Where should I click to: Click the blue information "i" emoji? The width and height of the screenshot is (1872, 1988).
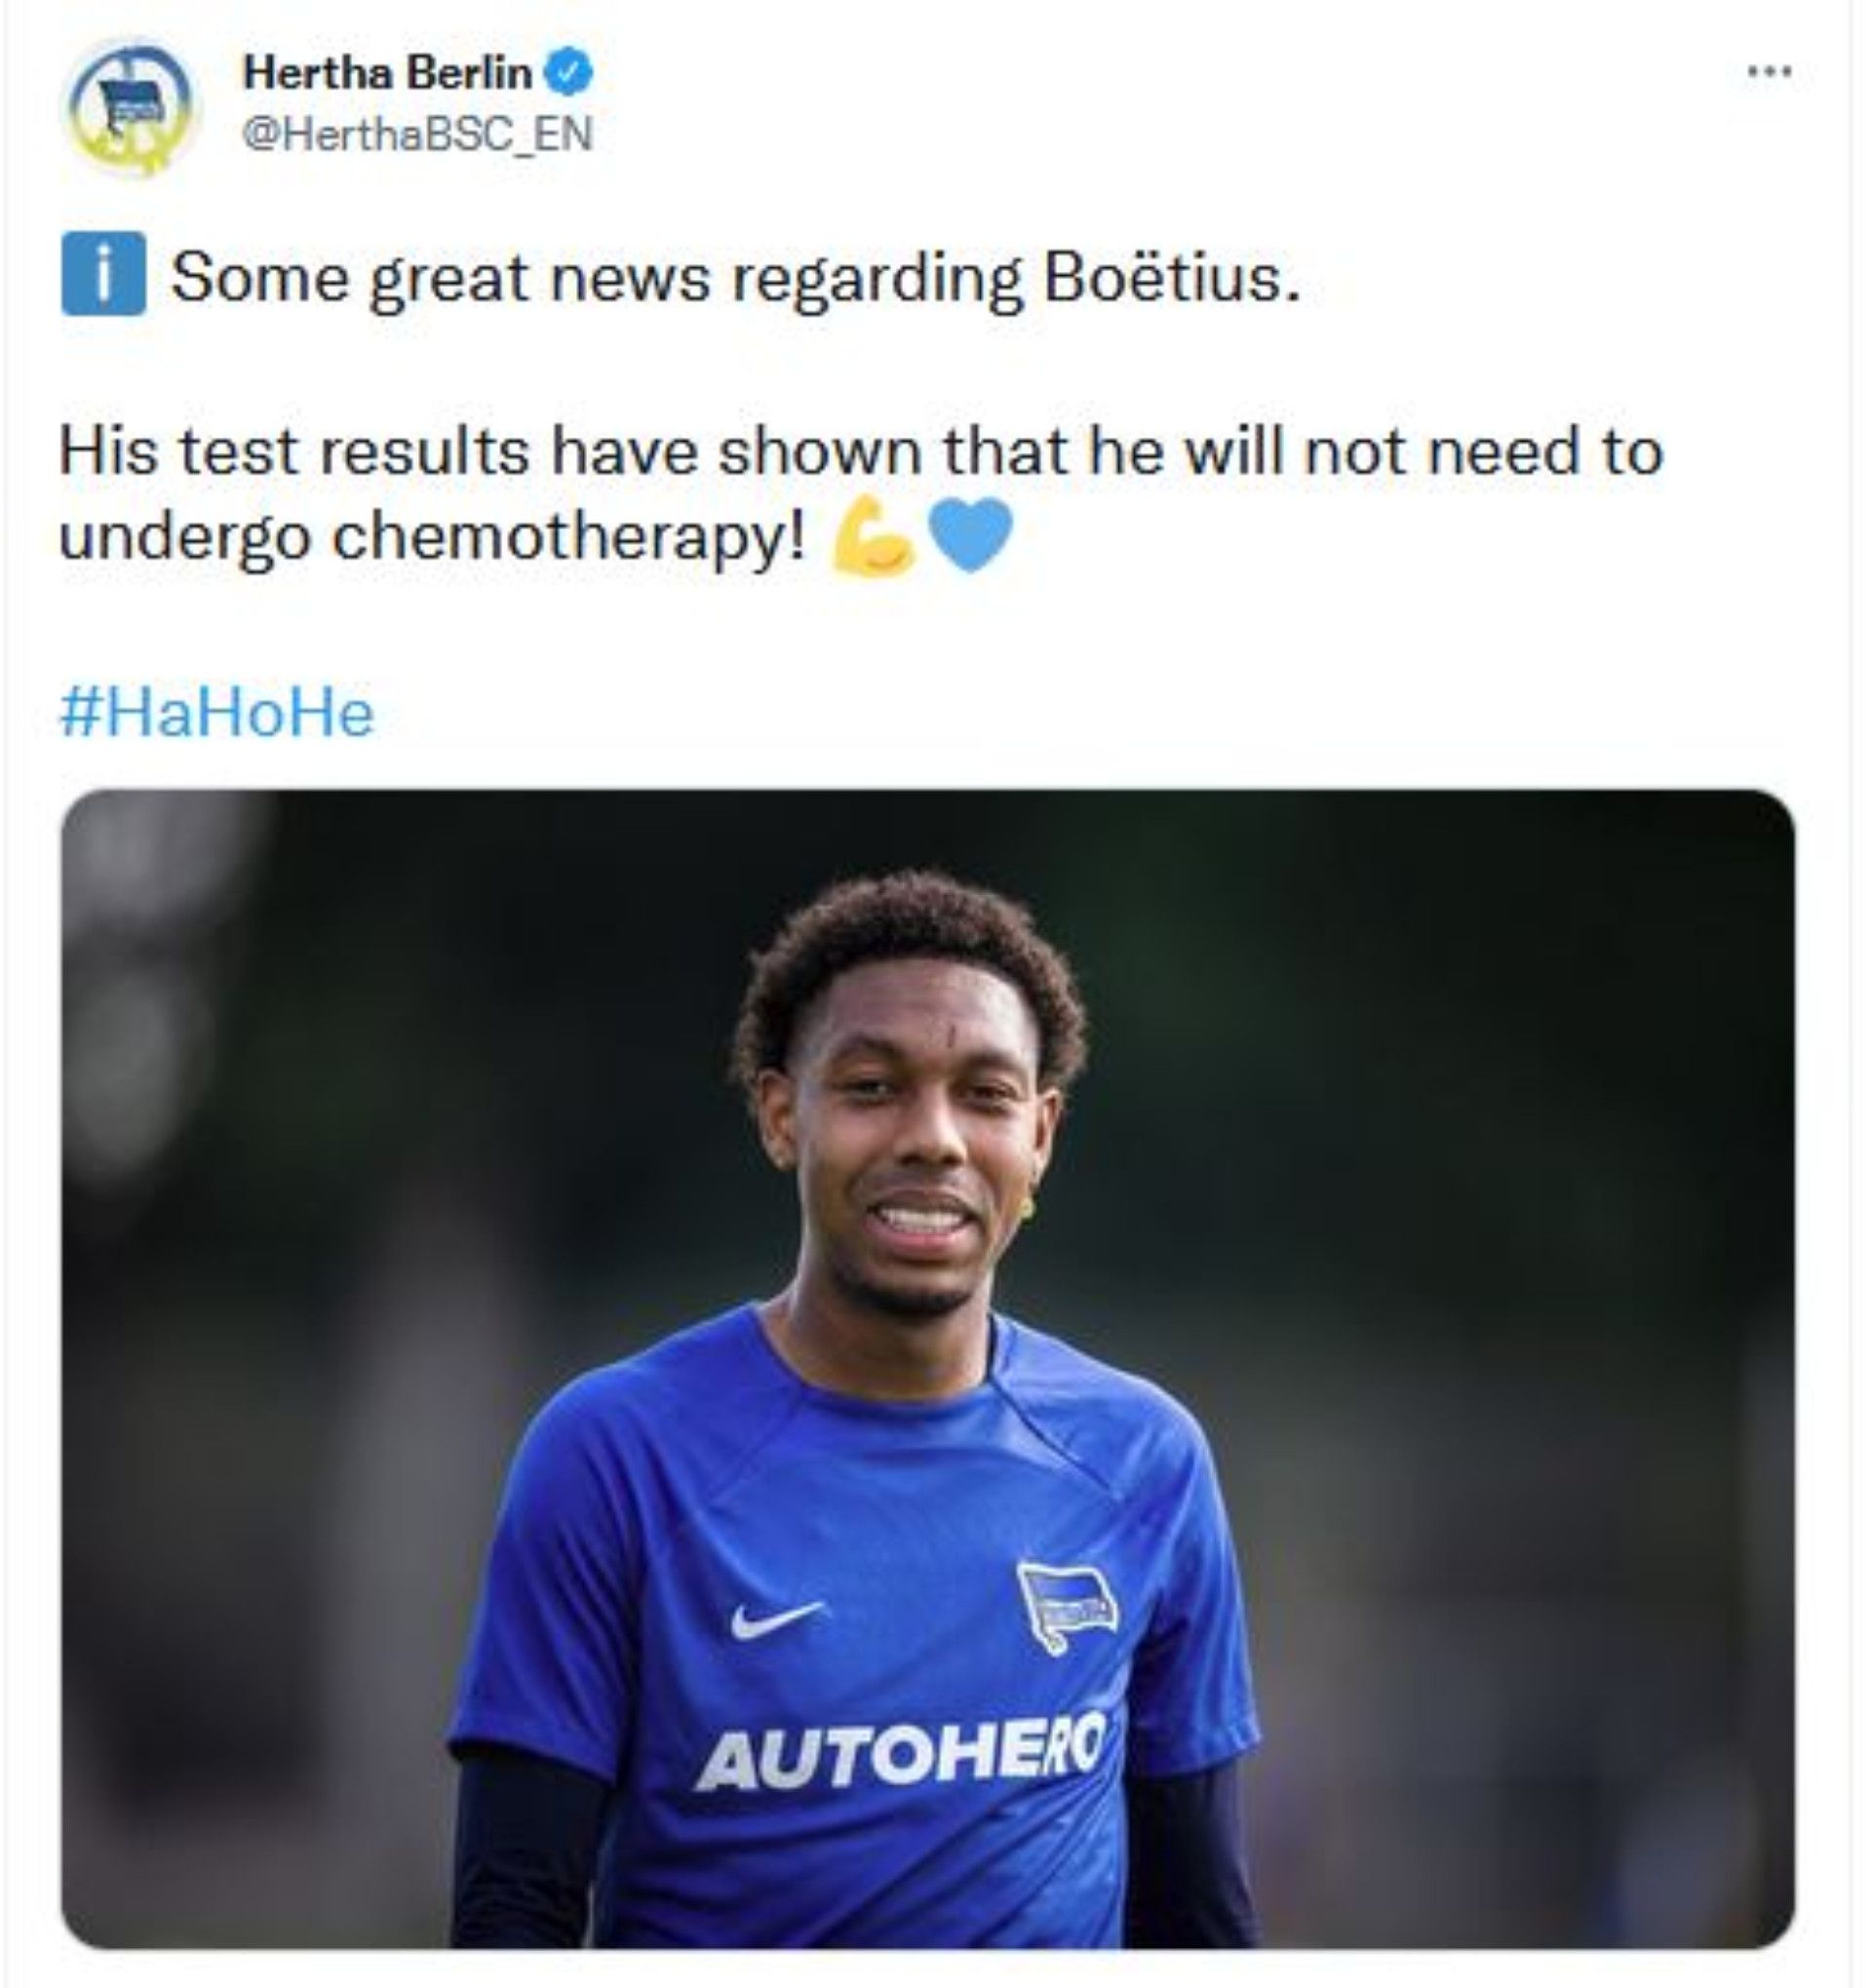[x=103, y=274]
